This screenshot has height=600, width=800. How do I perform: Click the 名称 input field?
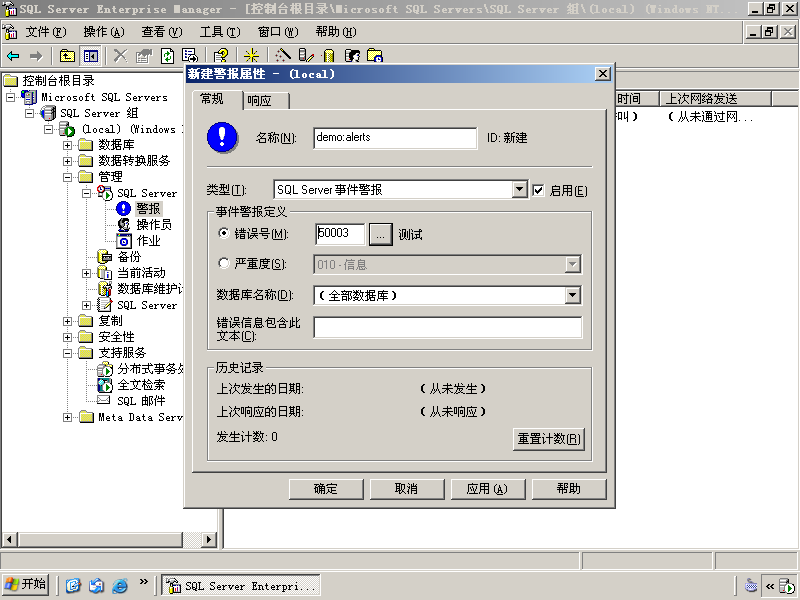tap(395, 138)
